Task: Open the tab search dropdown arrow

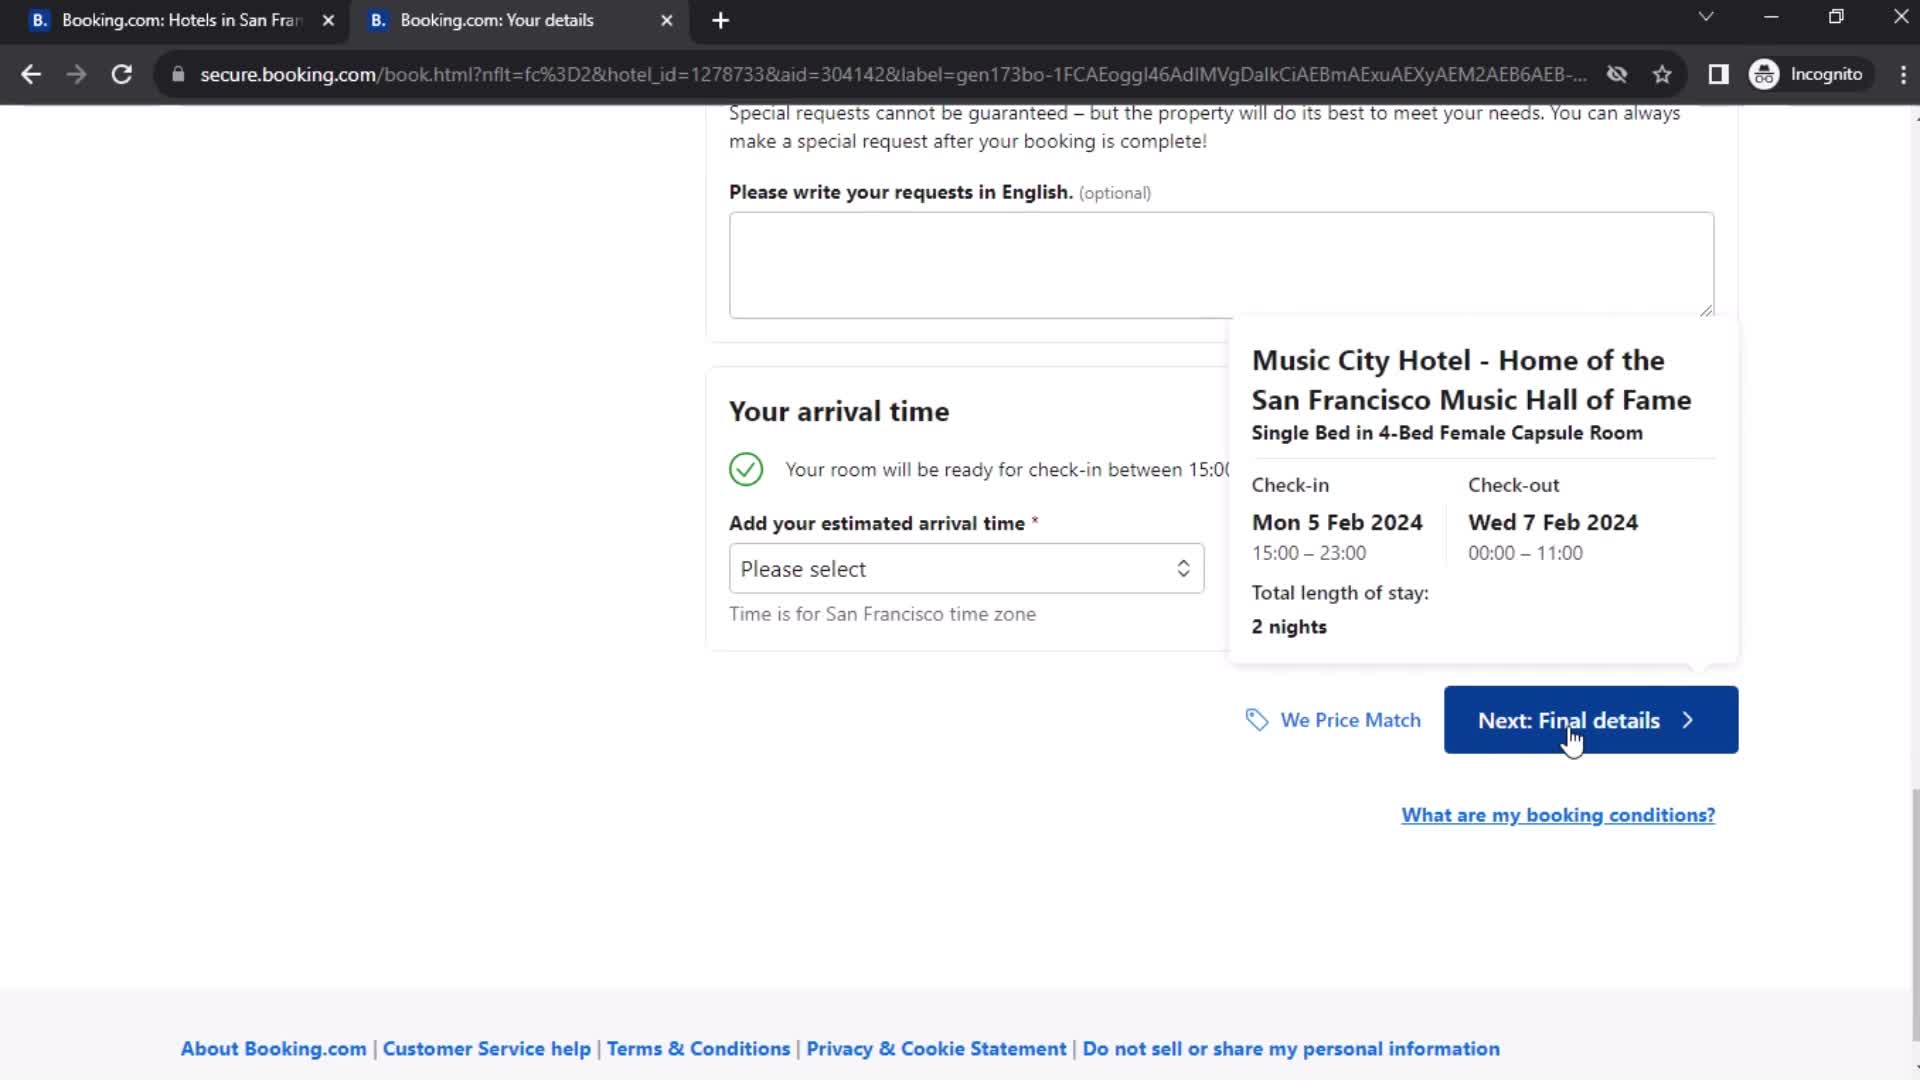Action: pyautogui.click(x=1706, y=17)
